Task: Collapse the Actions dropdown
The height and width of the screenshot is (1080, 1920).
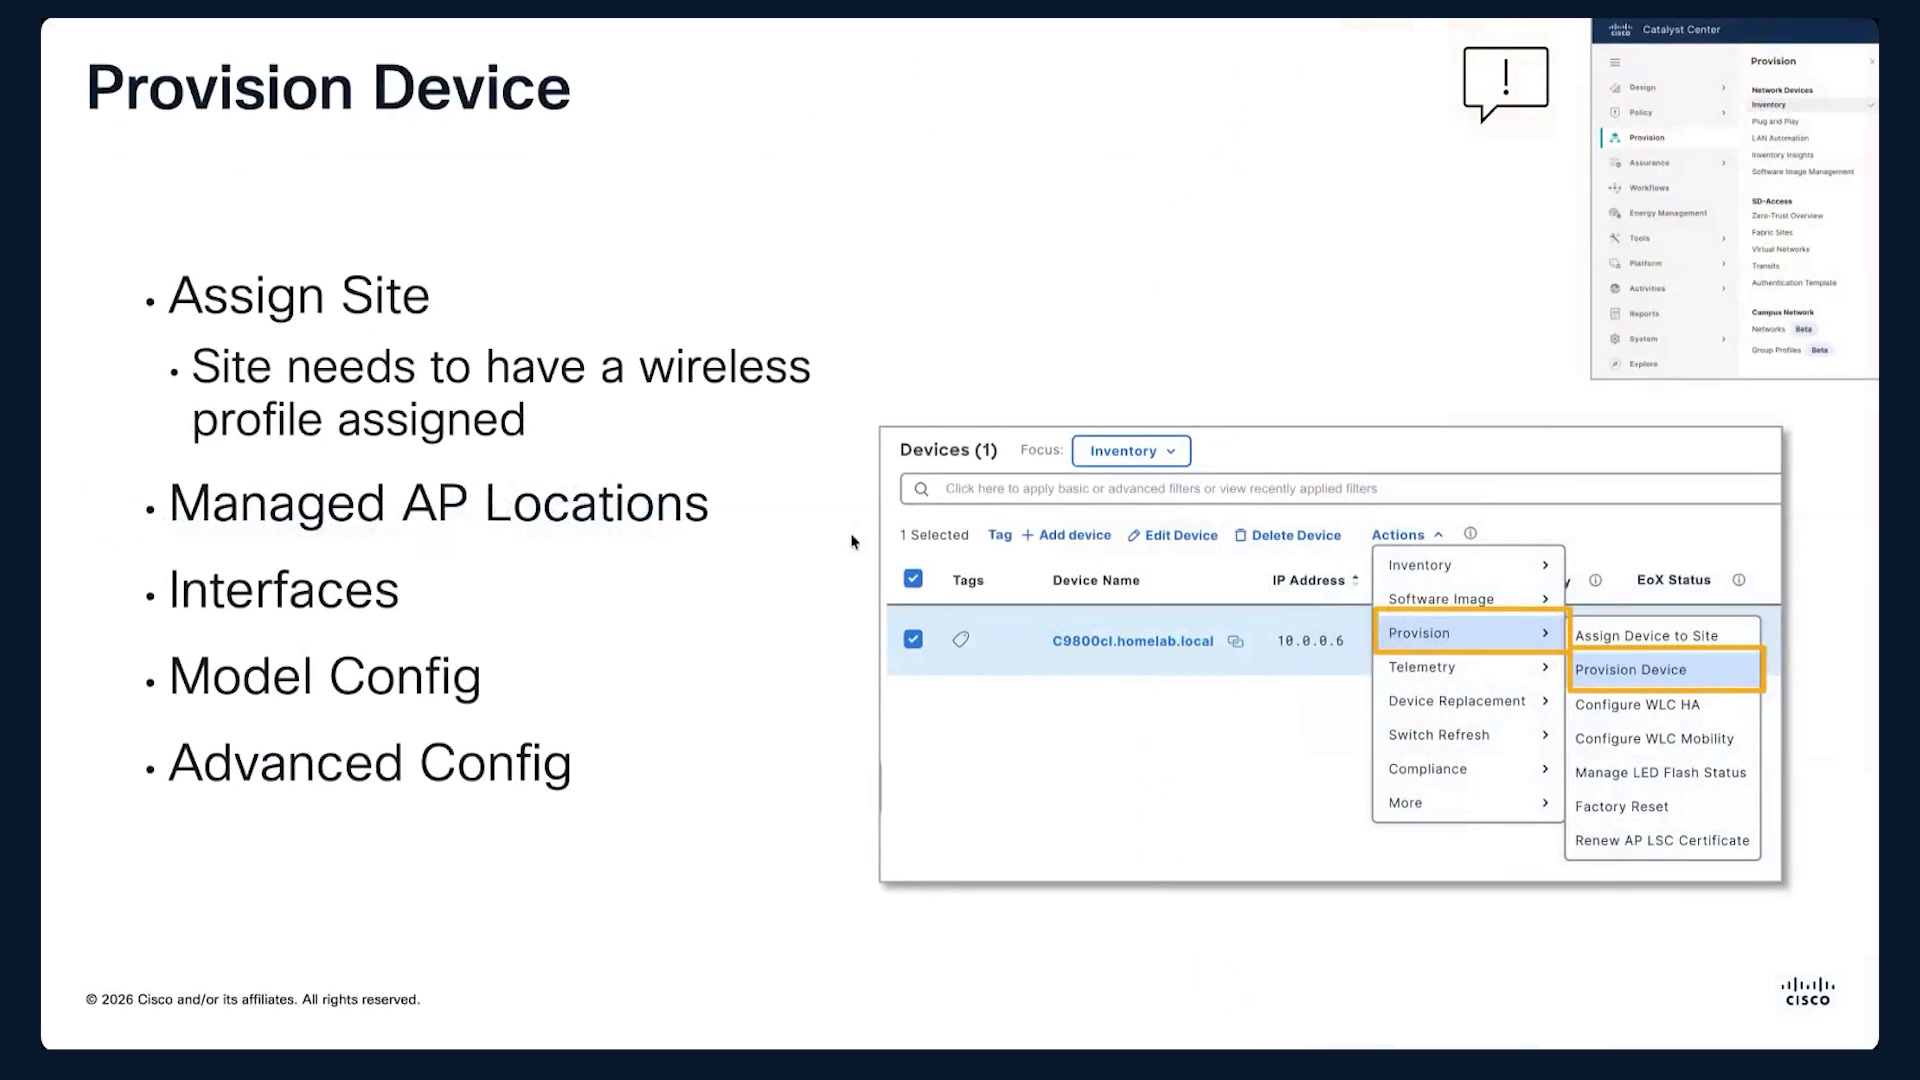Action: [x=1407, y=535]
